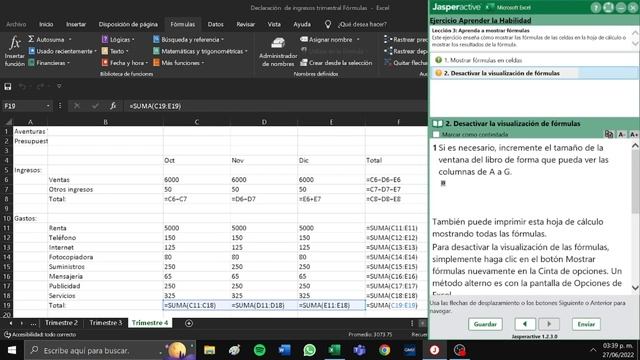
Task: Open Spotify from taskbar
Action: pyautogui.click(x=260, y=350)
